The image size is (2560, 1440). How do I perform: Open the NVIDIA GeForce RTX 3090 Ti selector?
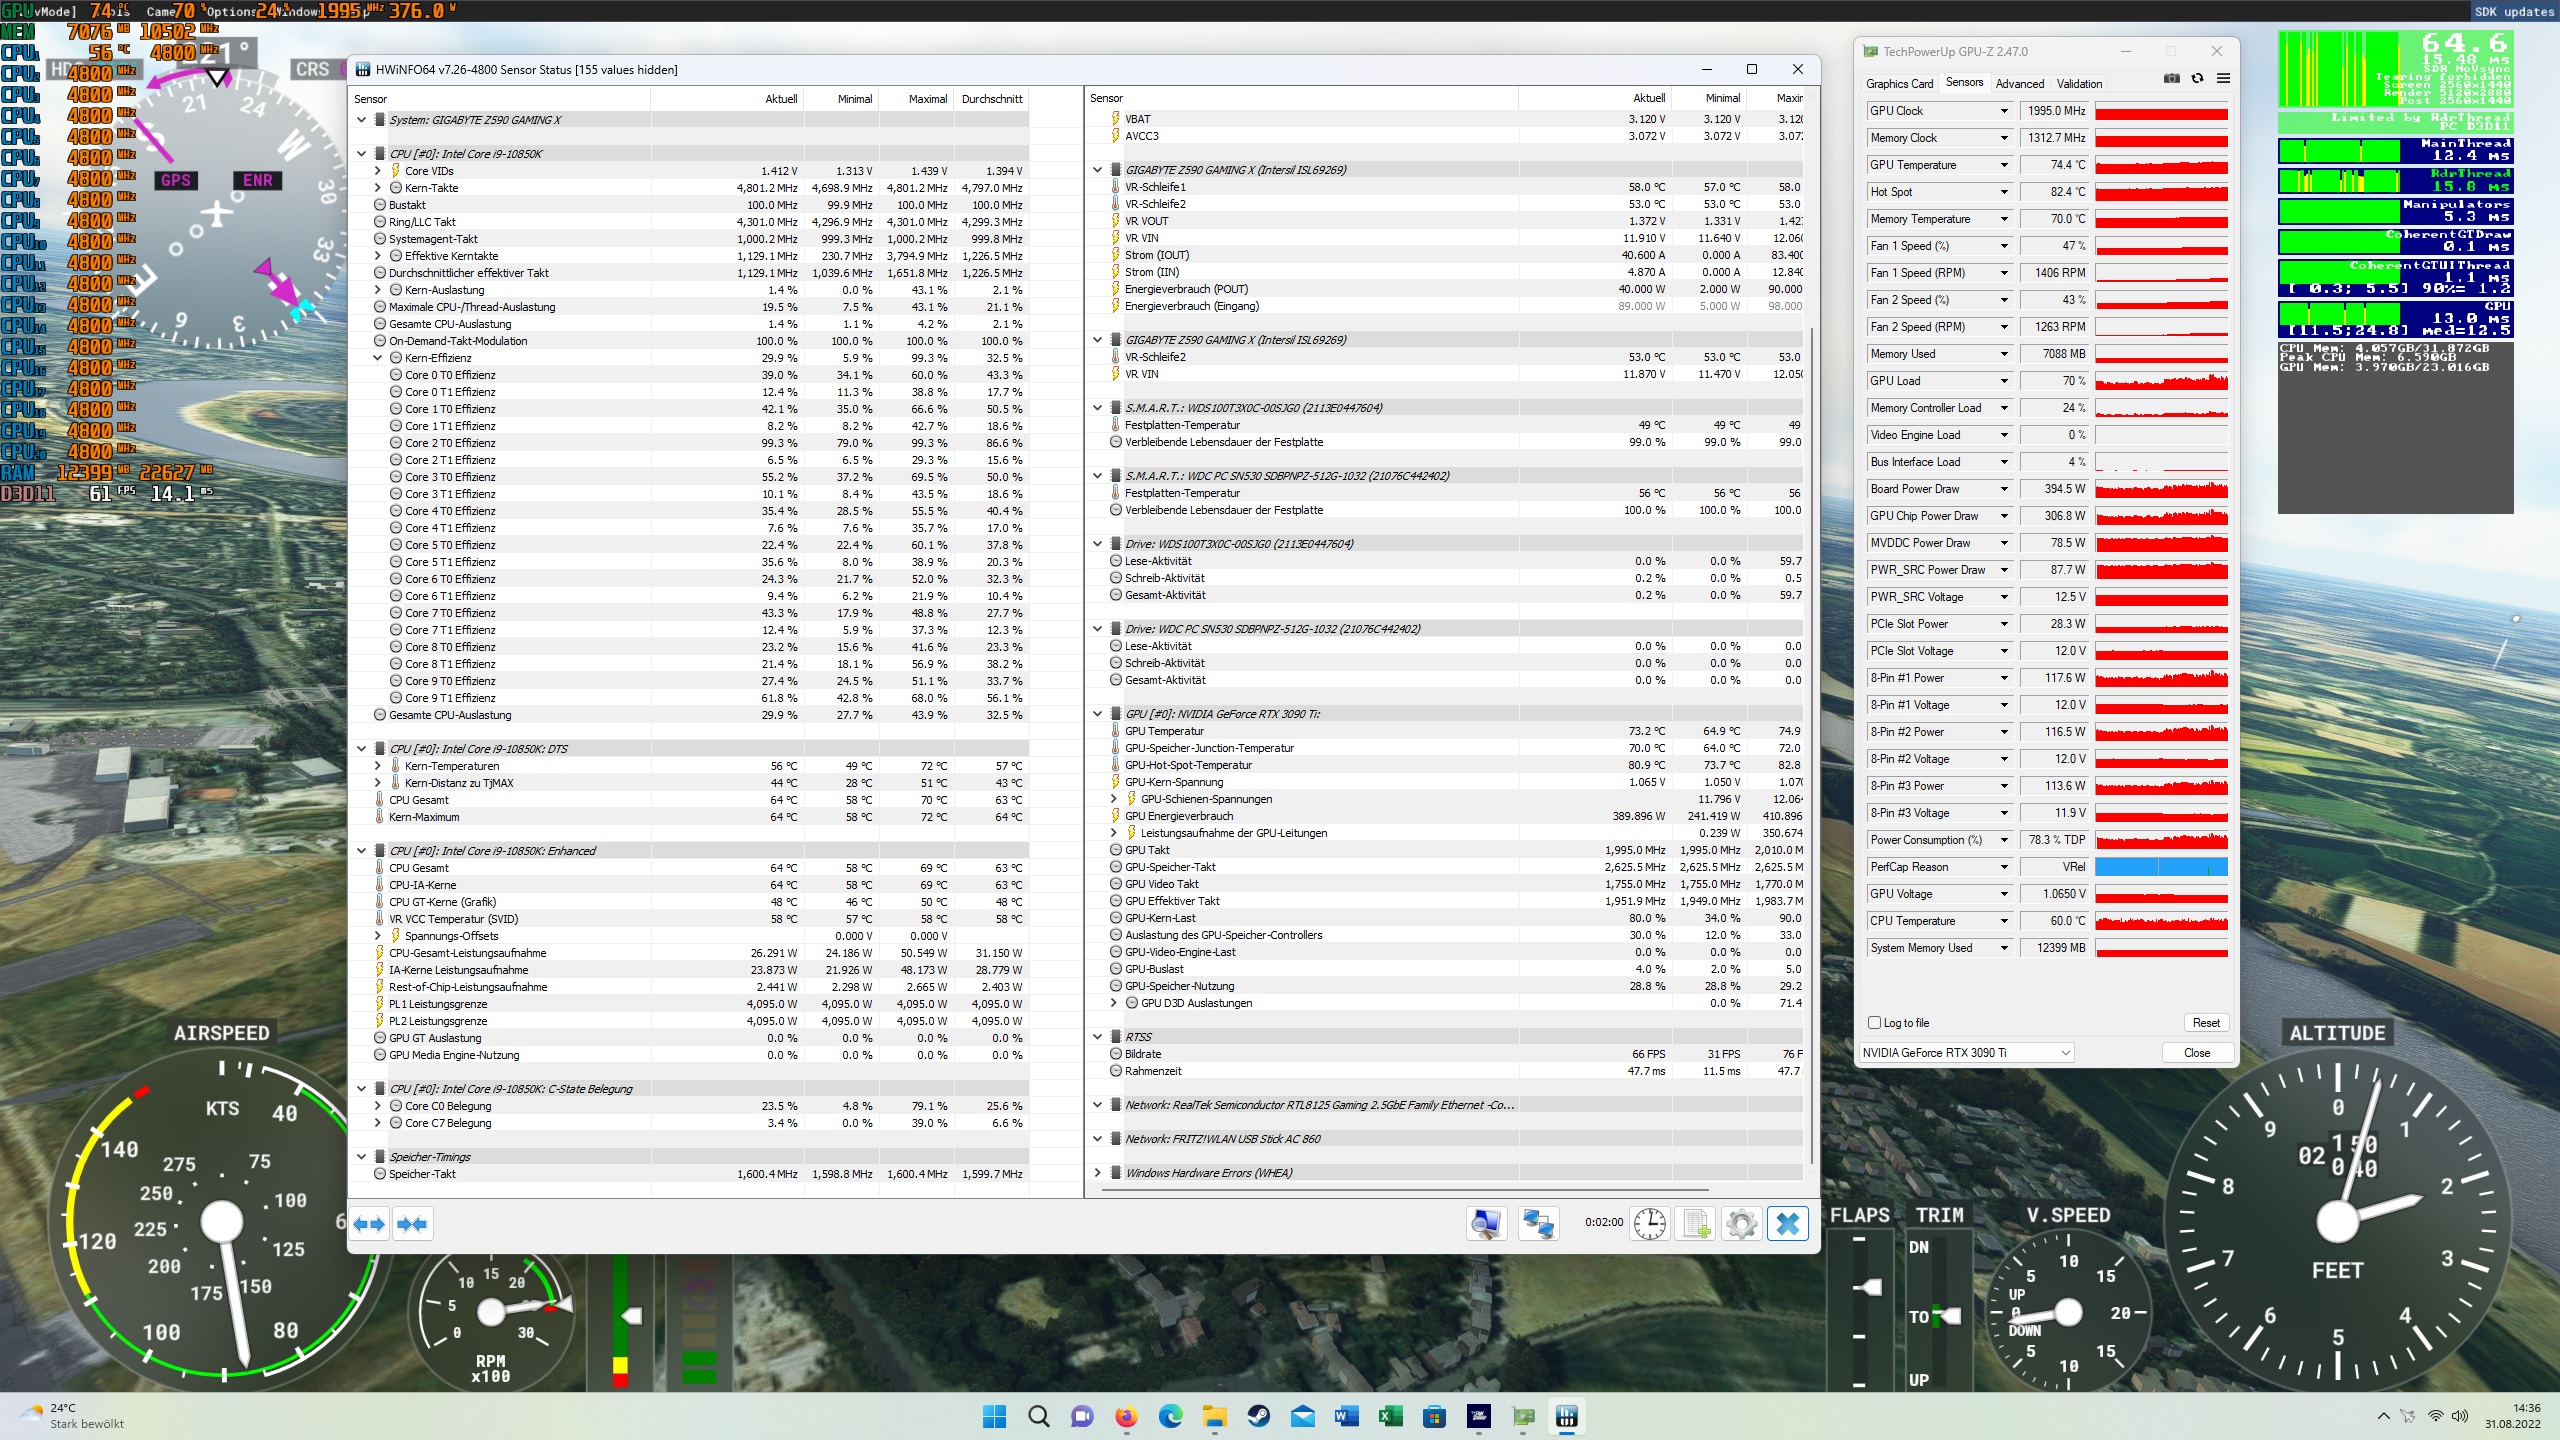[x=1966, y=1053]
